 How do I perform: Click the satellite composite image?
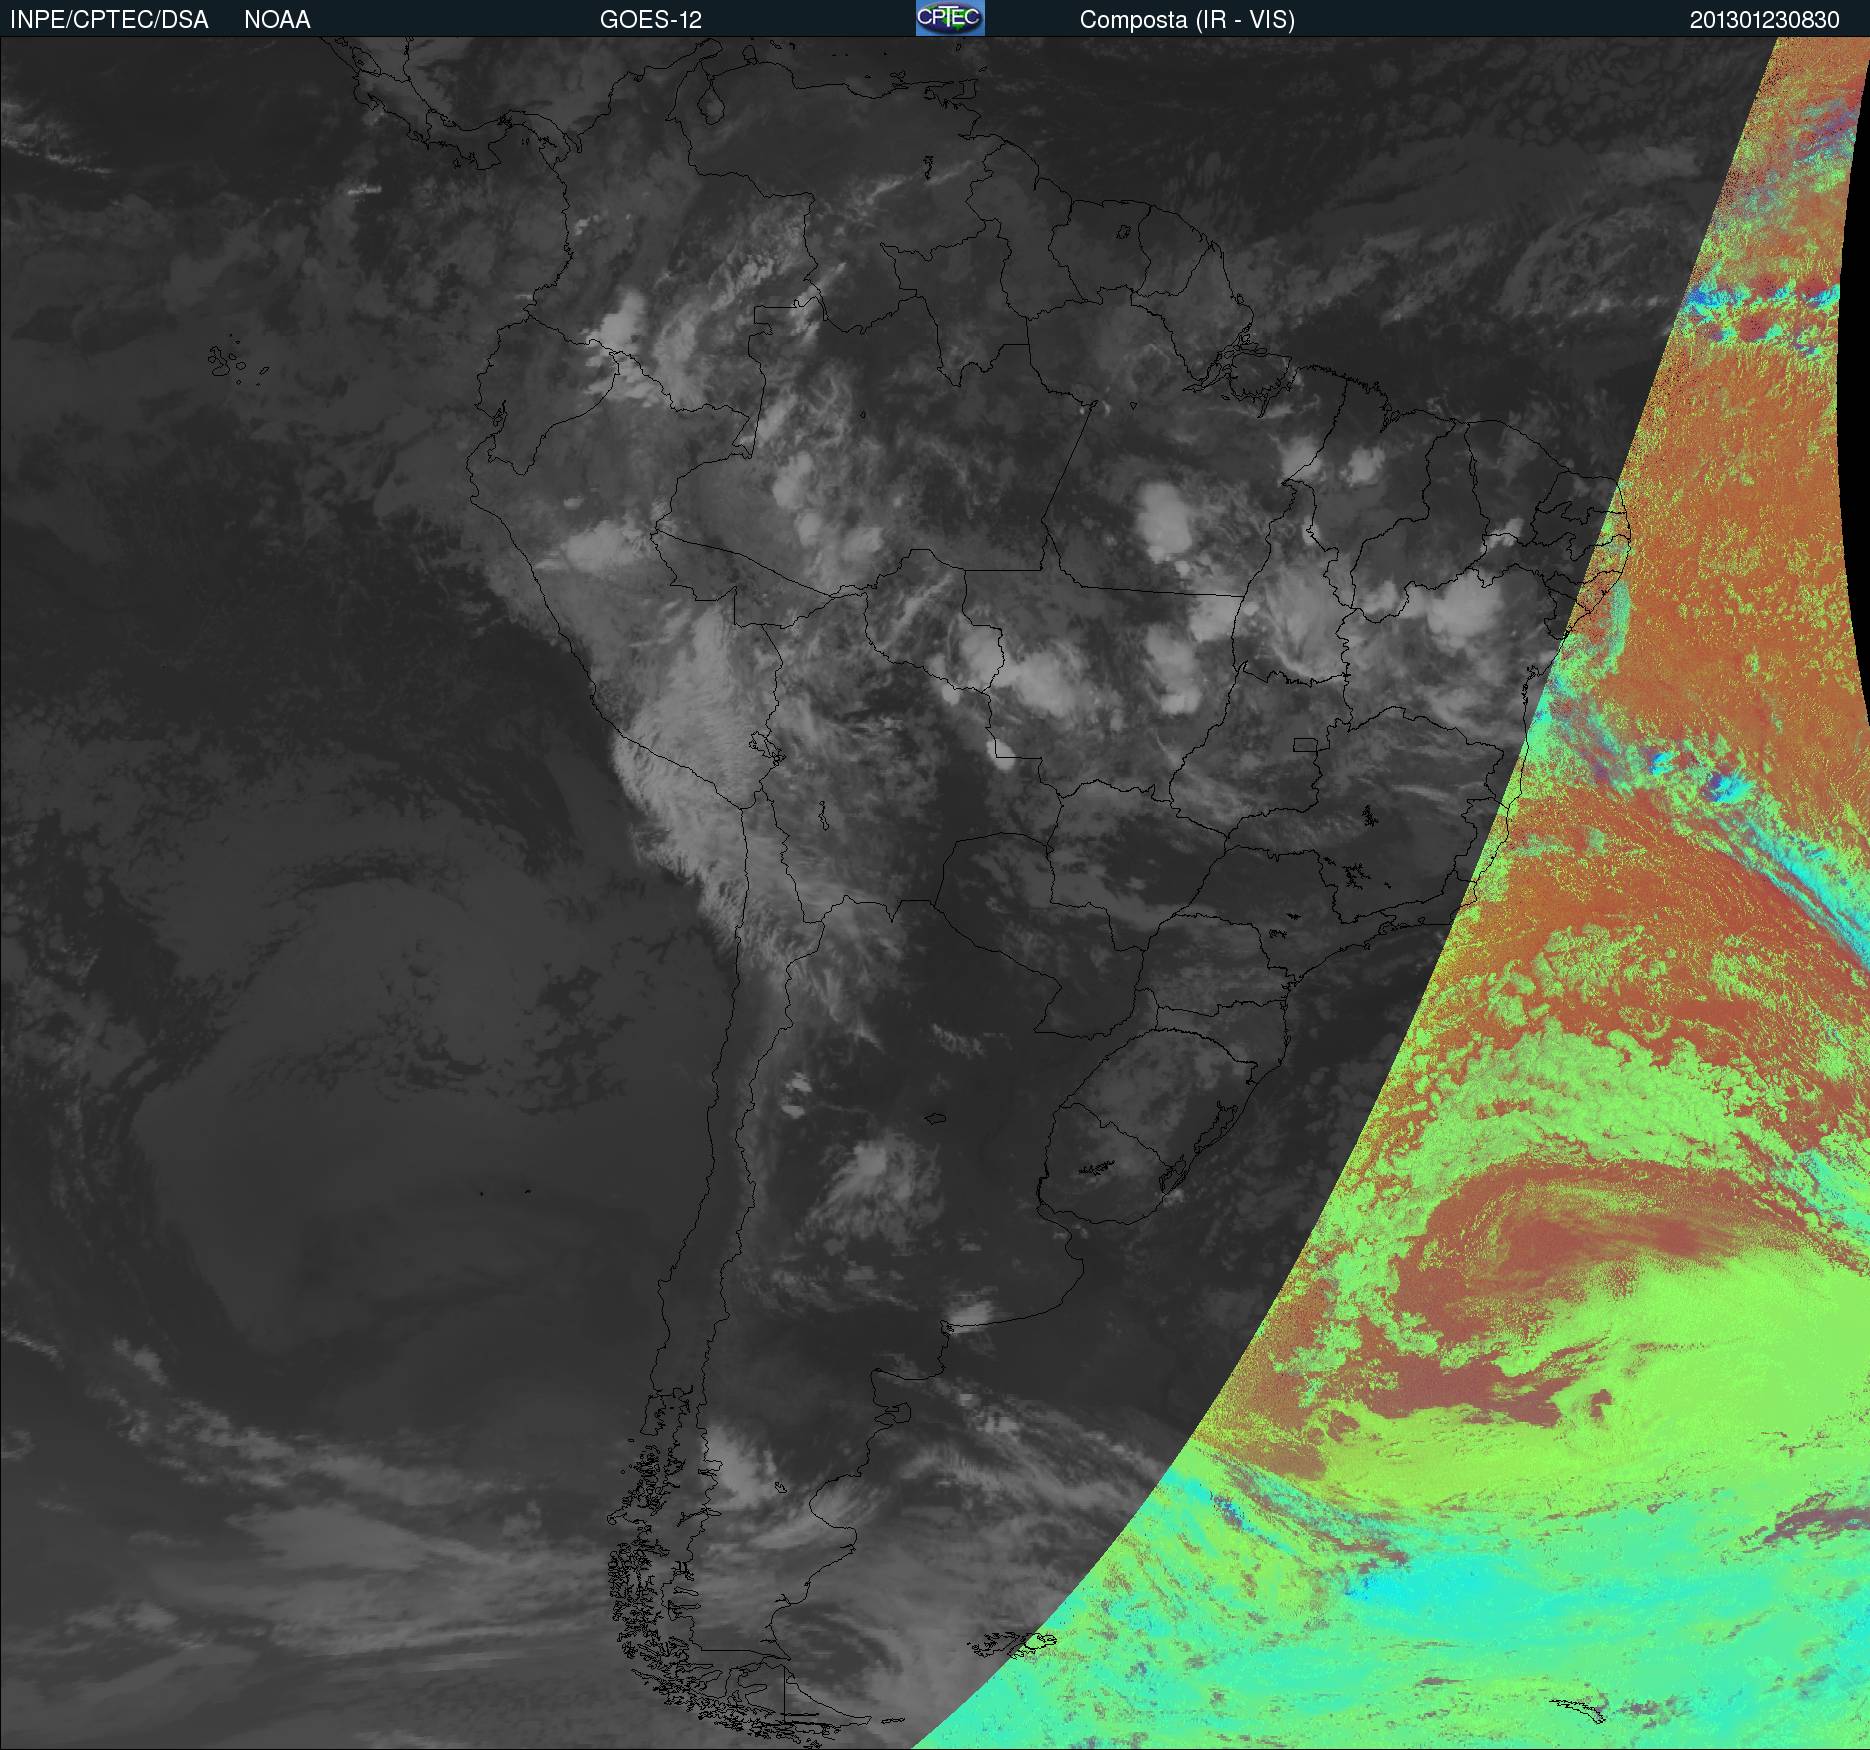[935, 893]
